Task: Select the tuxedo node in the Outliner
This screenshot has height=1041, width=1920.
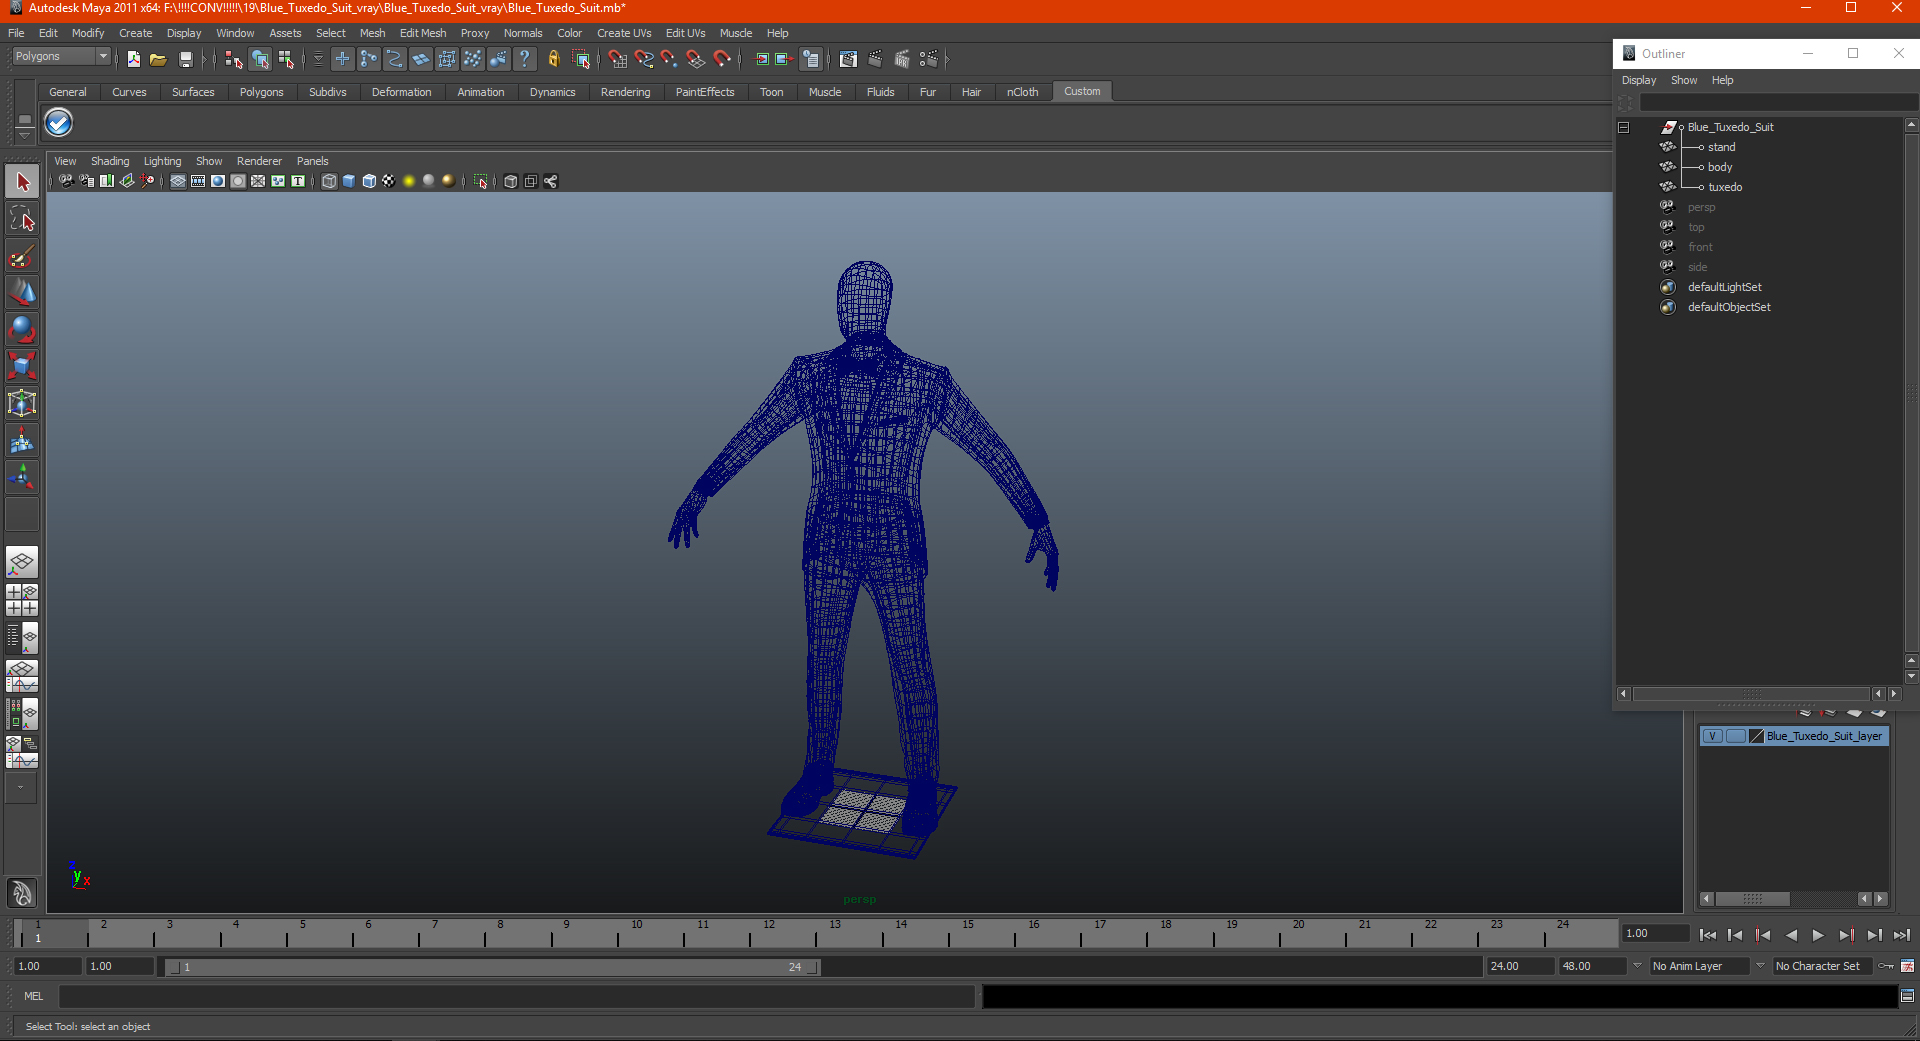Action: click(x=1725, y=187)
